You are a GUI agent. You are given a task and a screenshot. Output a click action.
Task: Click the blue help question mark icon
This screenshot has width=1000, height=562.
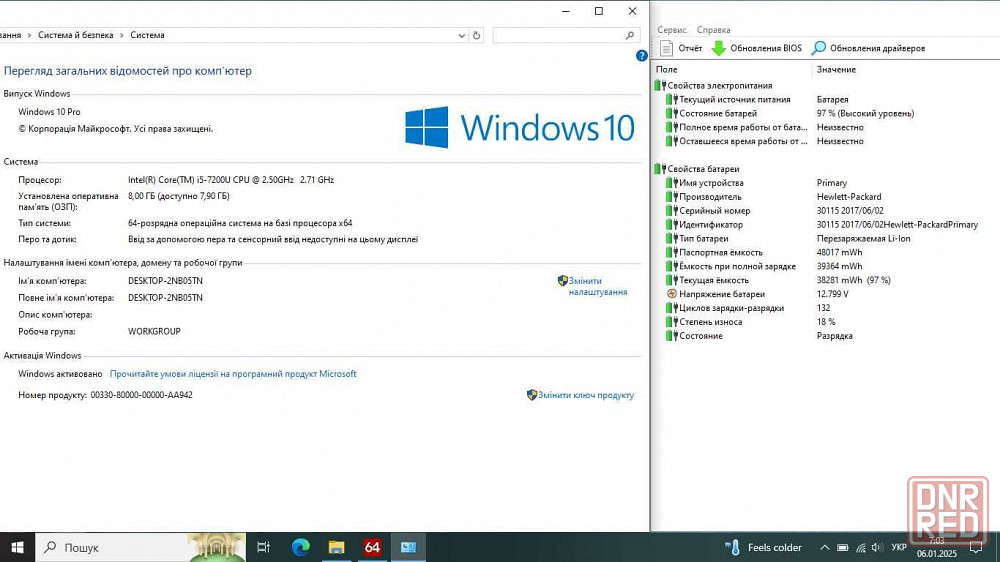642,55
